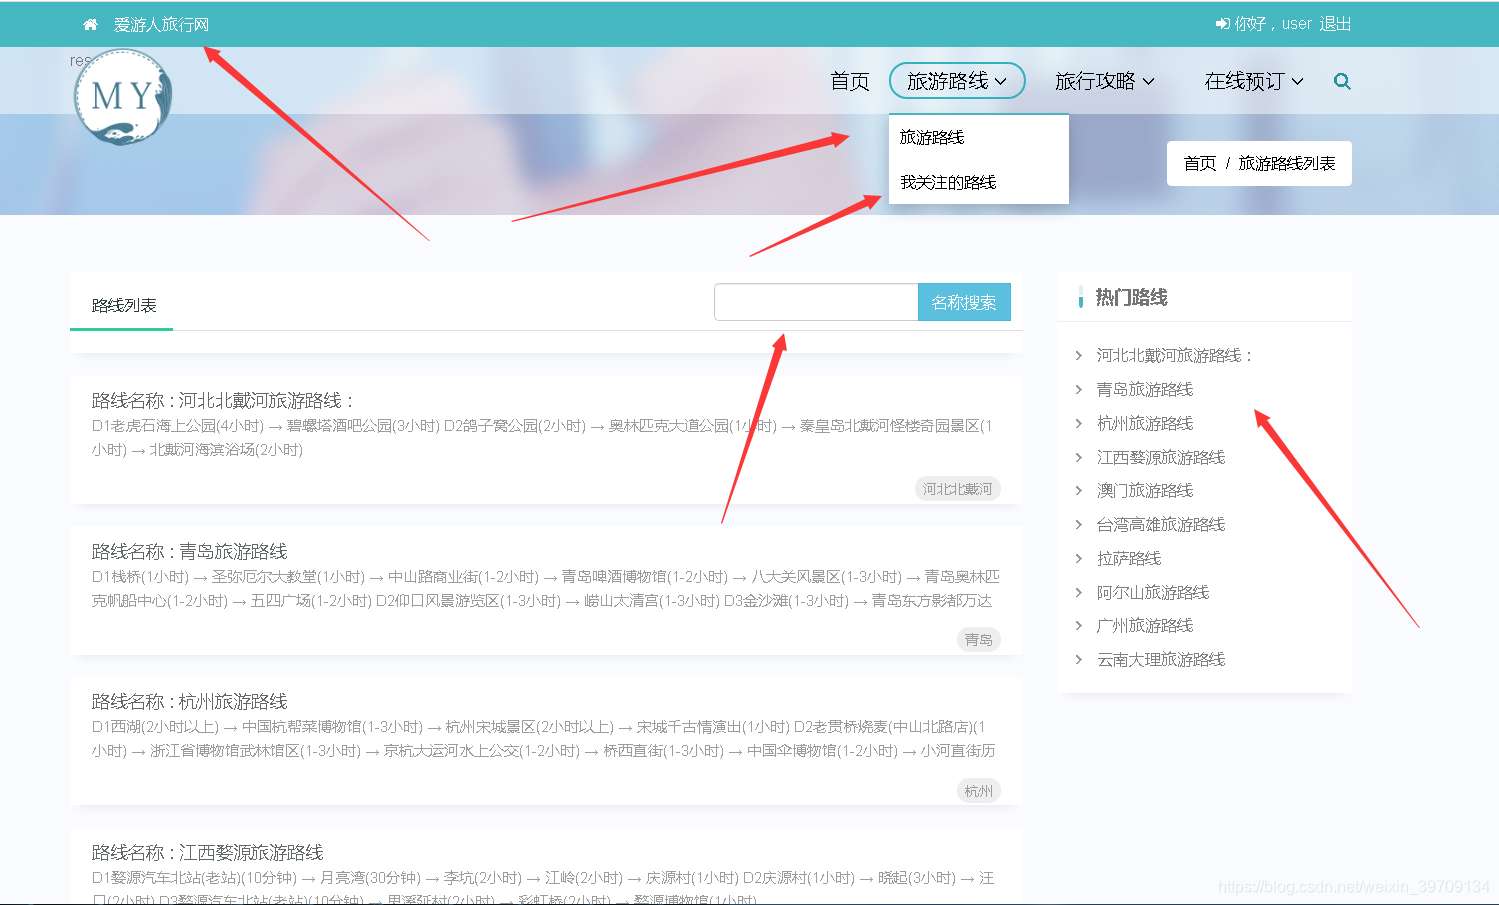Click the 河北北戴河 tag badge

point(958,489)
